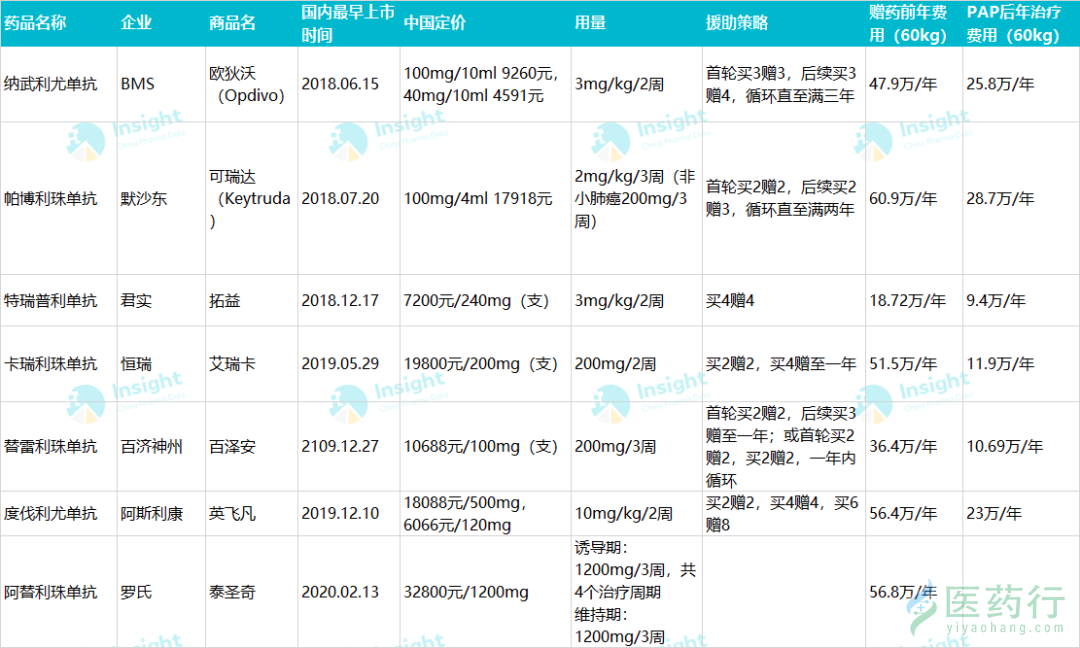The height and width of the screenshot is (648, 1080).
Task: Click the '商品名' column header
Action: (x=232, y=23)
